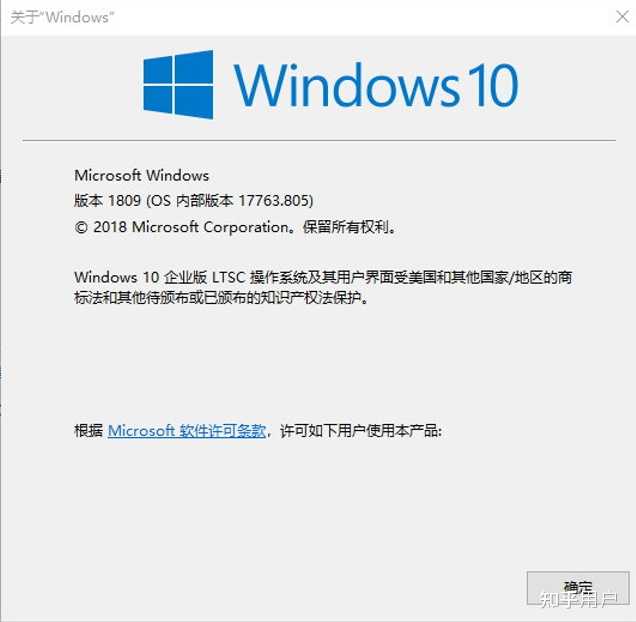The height and width of the screenshot is (622, 636).
Task: Click the 知乎用户 watermark text
Action: [x=579, y=599]
